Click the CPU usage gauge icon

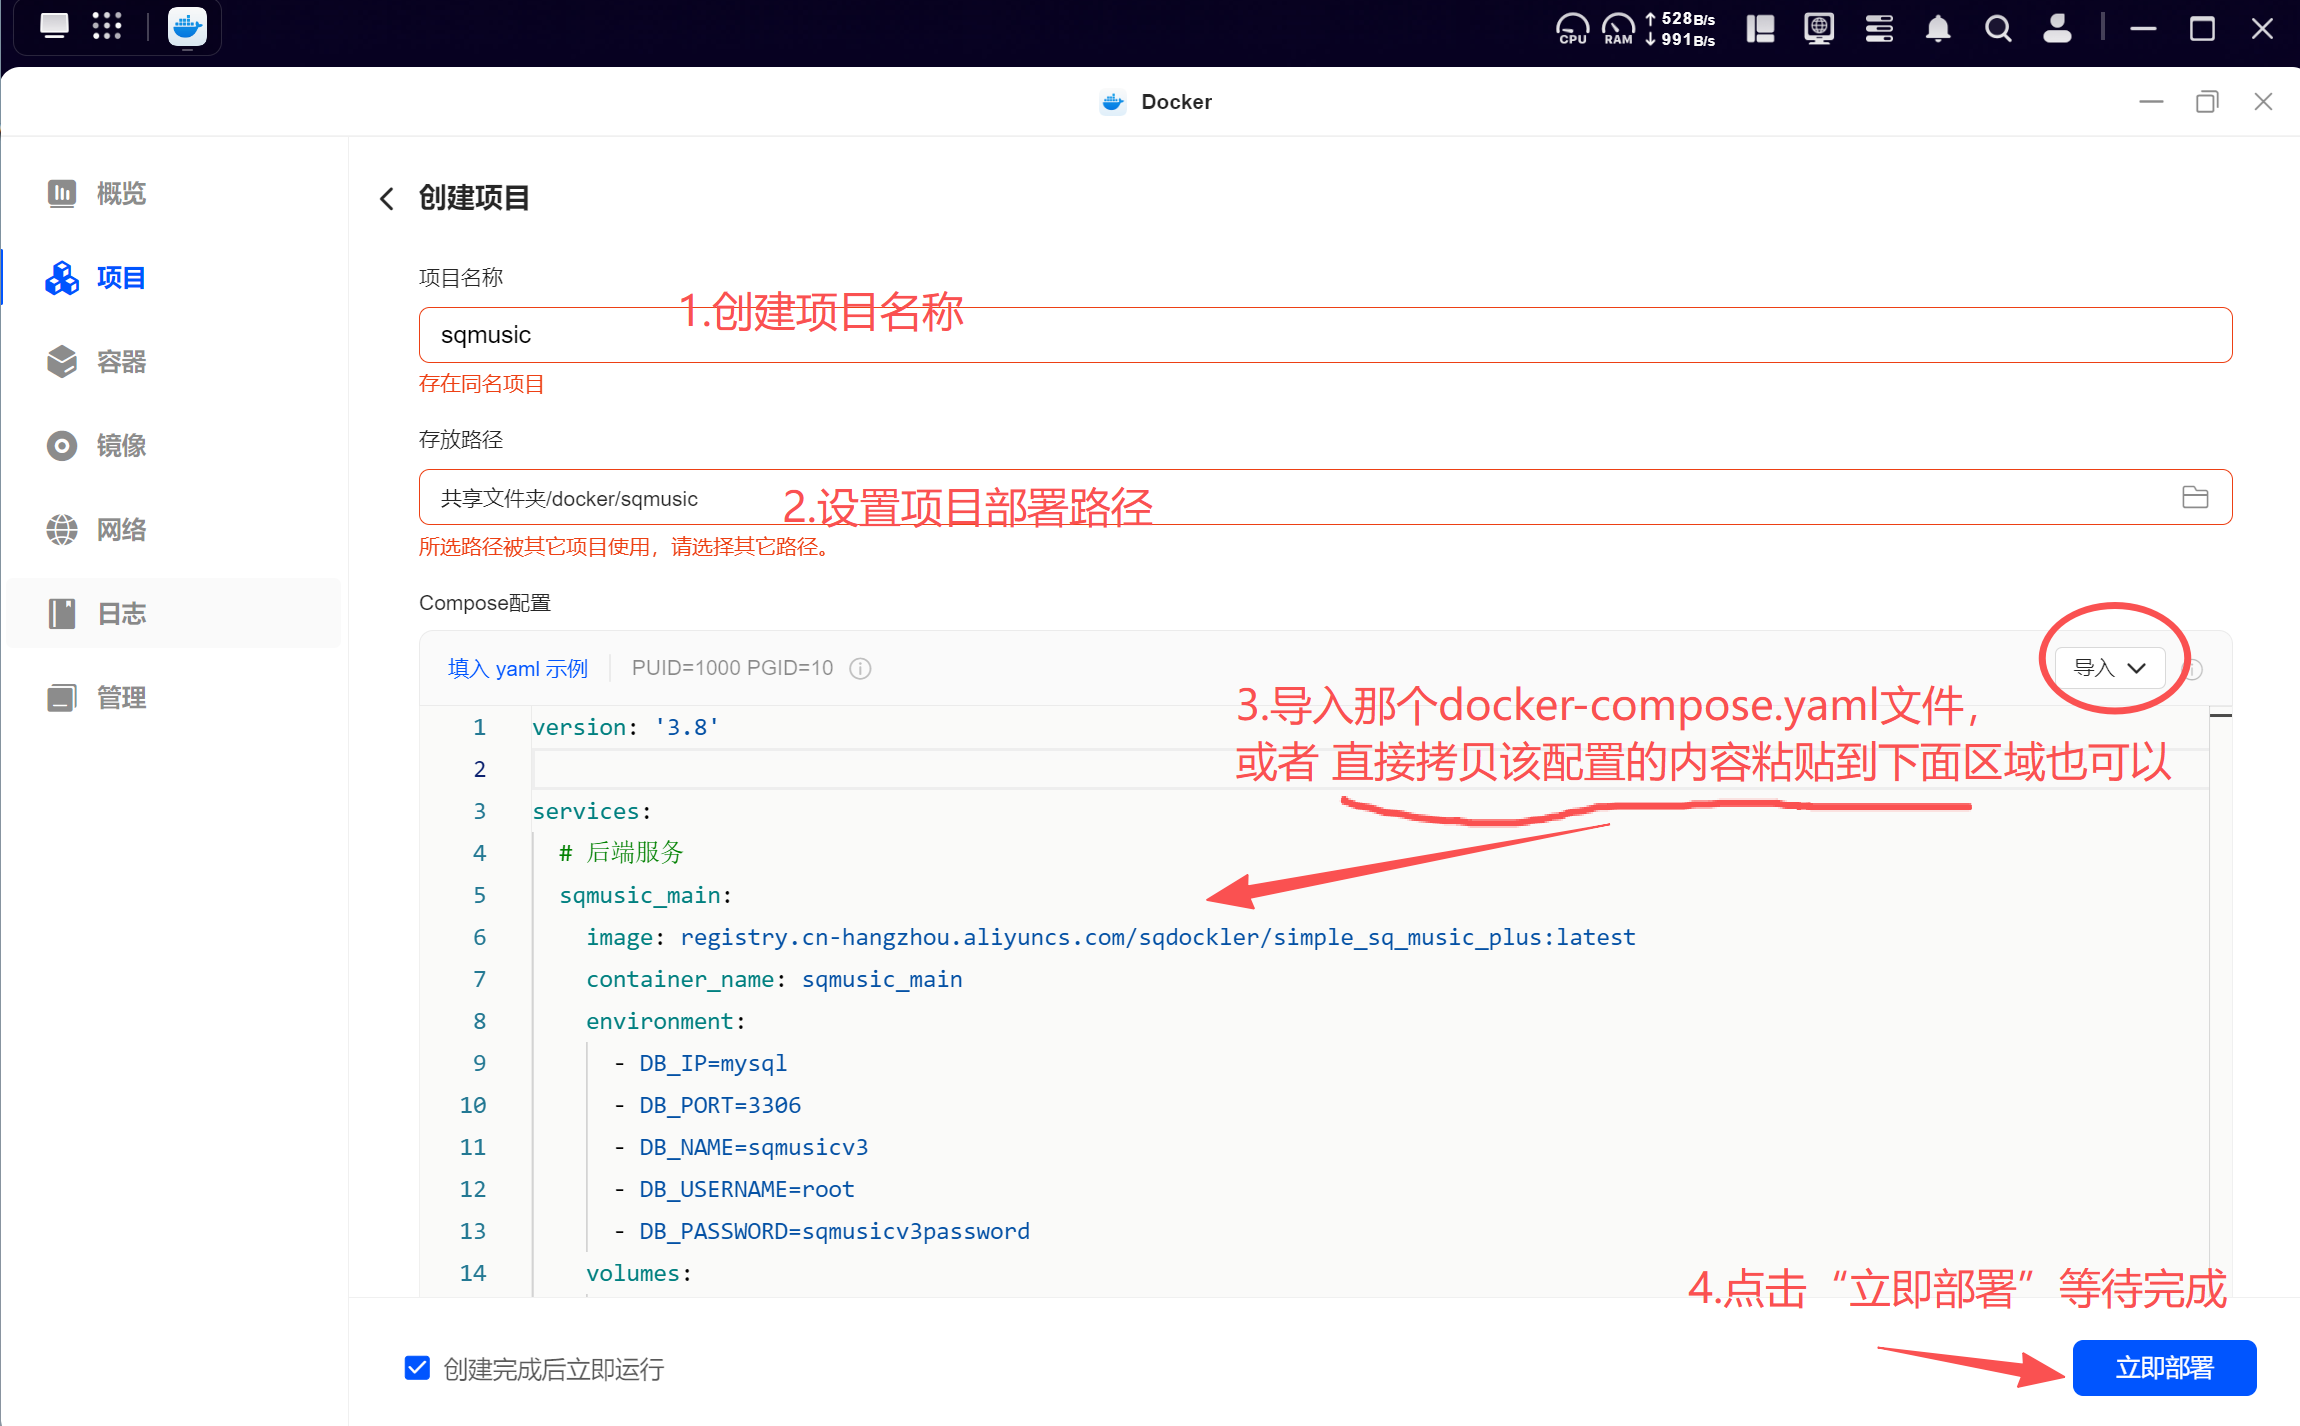click(x=1572, y=28)
